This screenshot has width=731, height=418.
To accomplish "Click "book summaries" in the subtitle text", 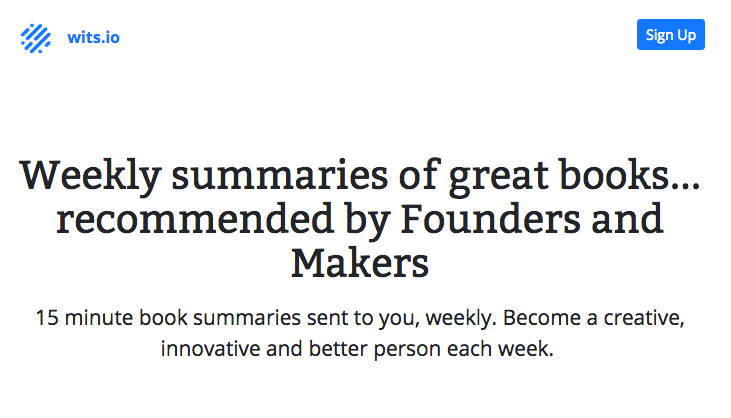I will (x=220, y=318).
